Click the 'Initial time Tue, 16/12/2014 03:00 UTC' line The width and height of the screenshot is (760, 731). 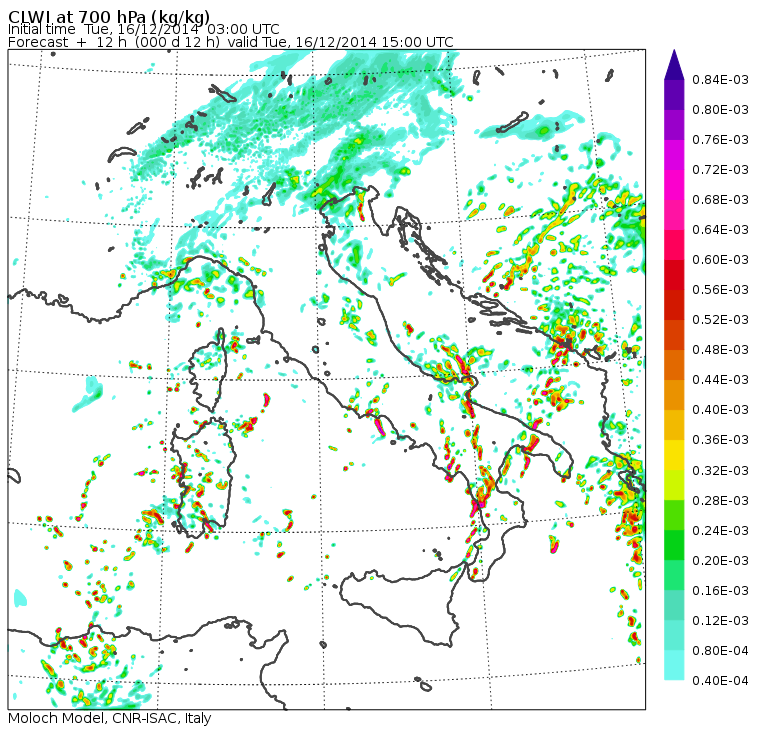(x=143, y=29)
